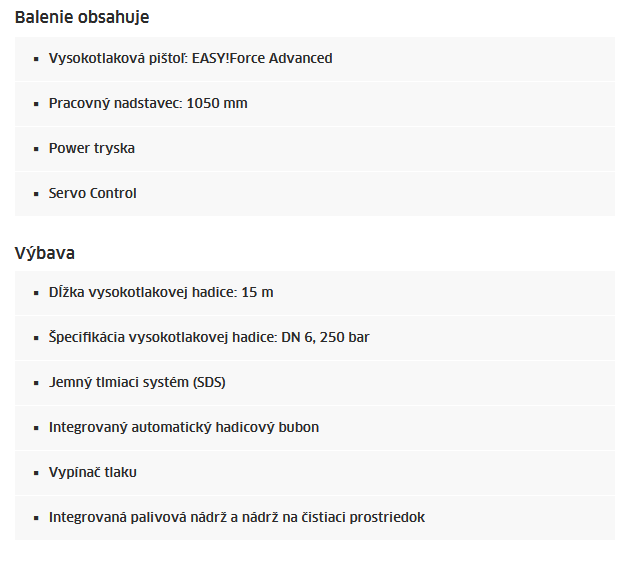
Task: Click bullet next to 'Vysokotlaková pištoľ'
Action: click(36, 59)
